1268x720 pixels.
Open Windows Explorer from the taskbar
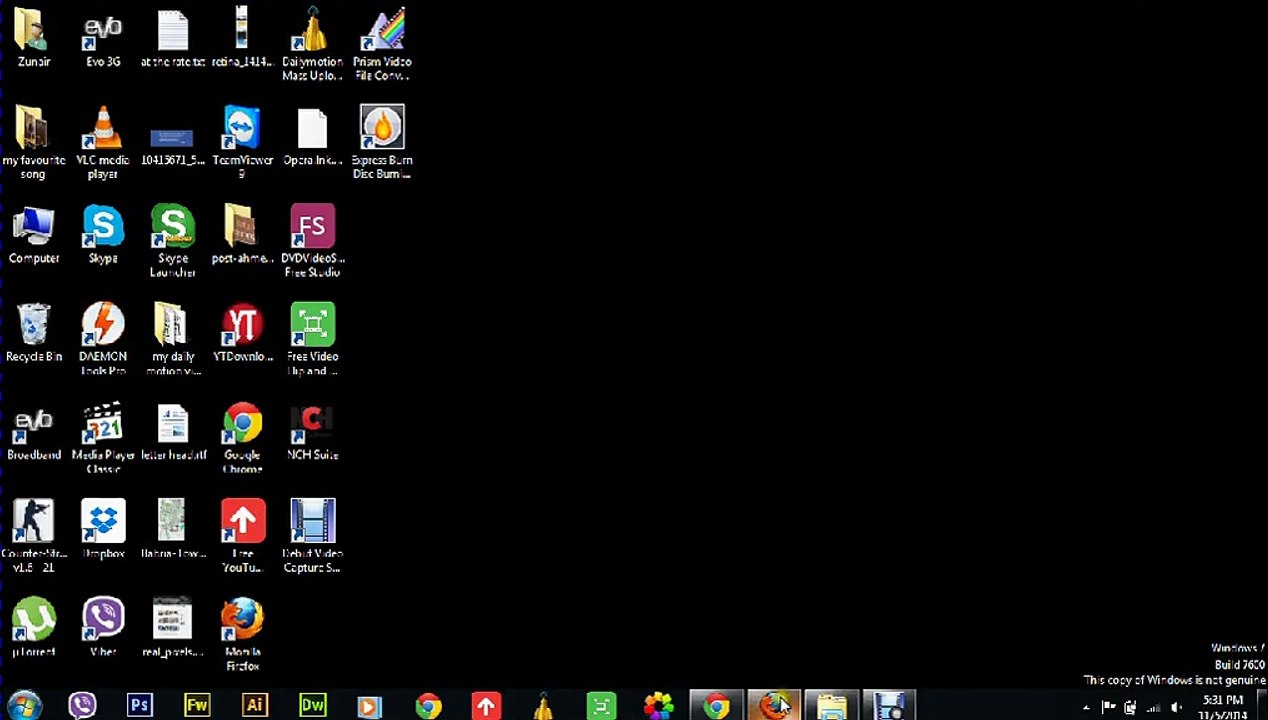tap(832, 706)
